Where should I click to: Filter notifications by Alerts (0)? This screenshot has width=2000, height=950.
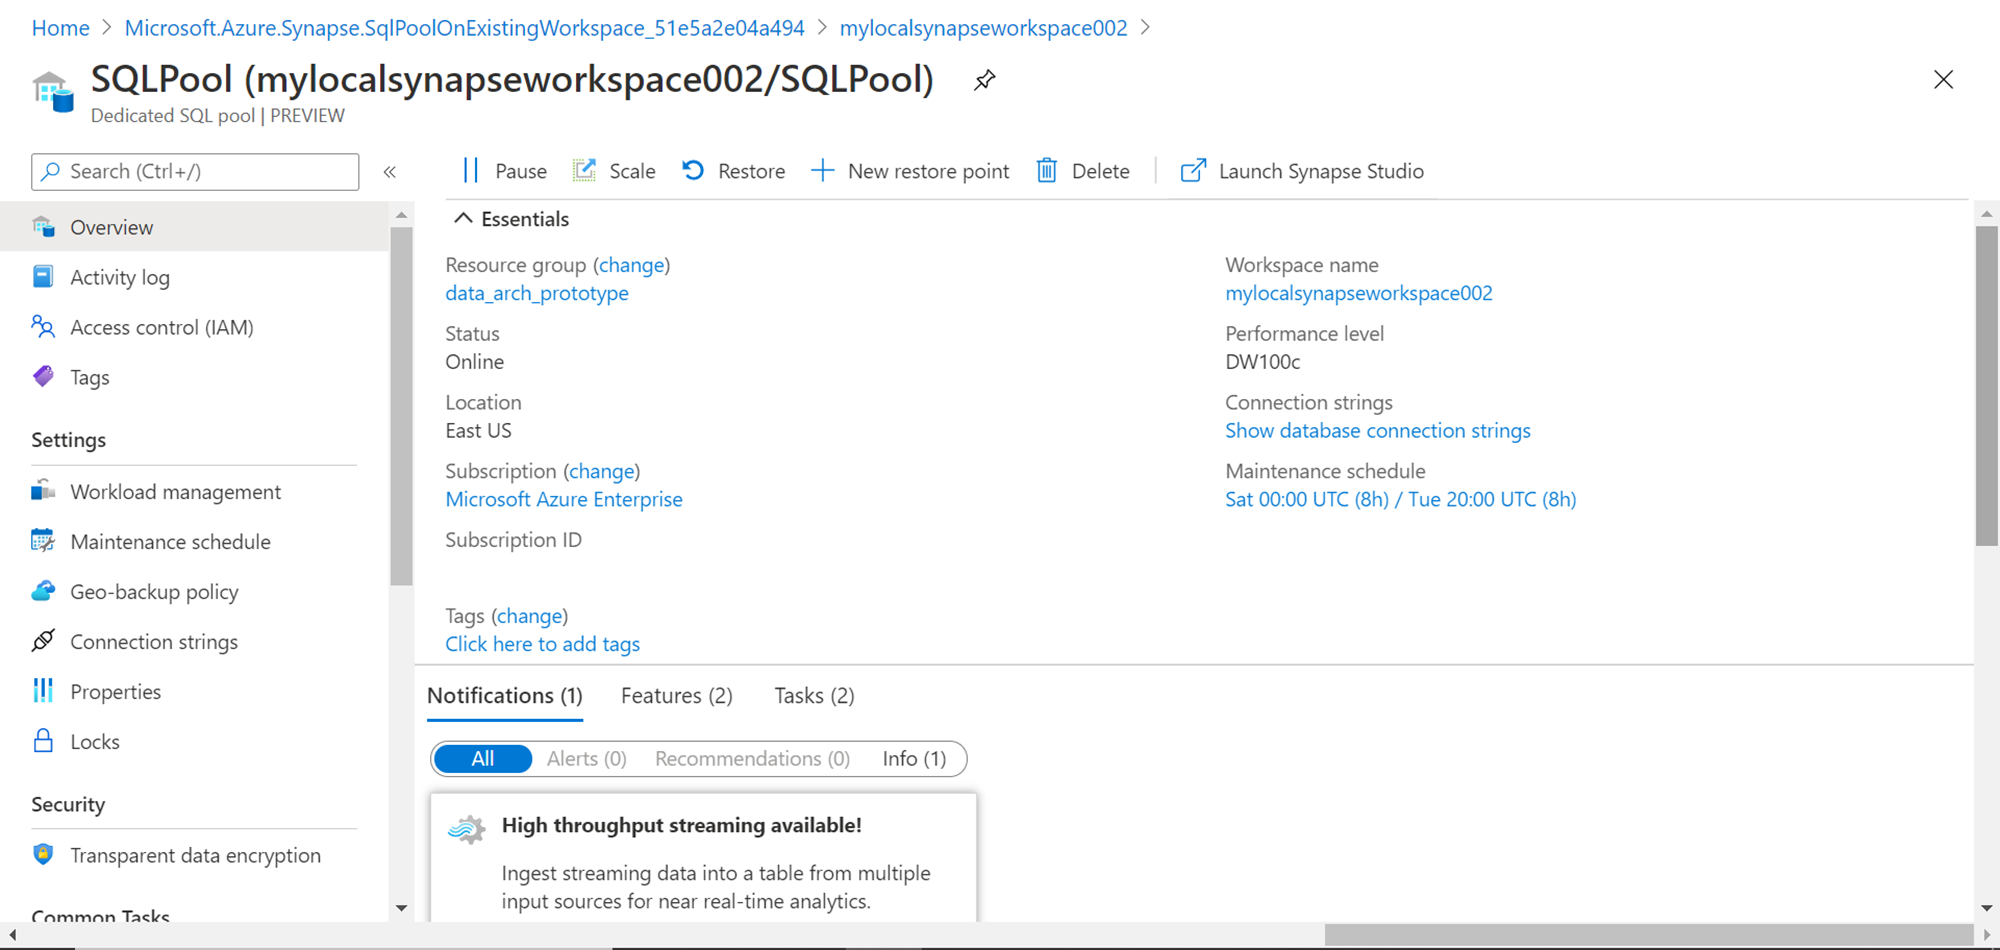[x=587, y=759]
